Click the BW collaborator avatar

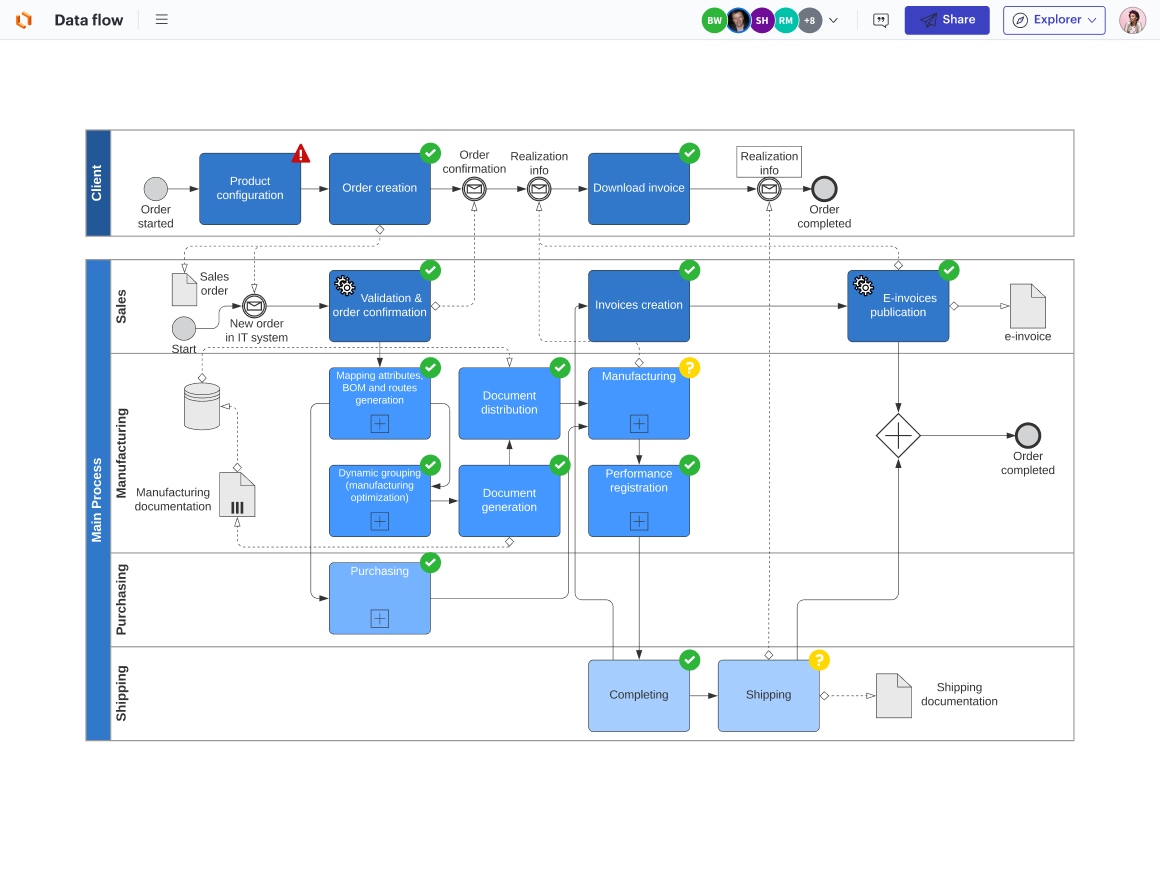[714, 20]
